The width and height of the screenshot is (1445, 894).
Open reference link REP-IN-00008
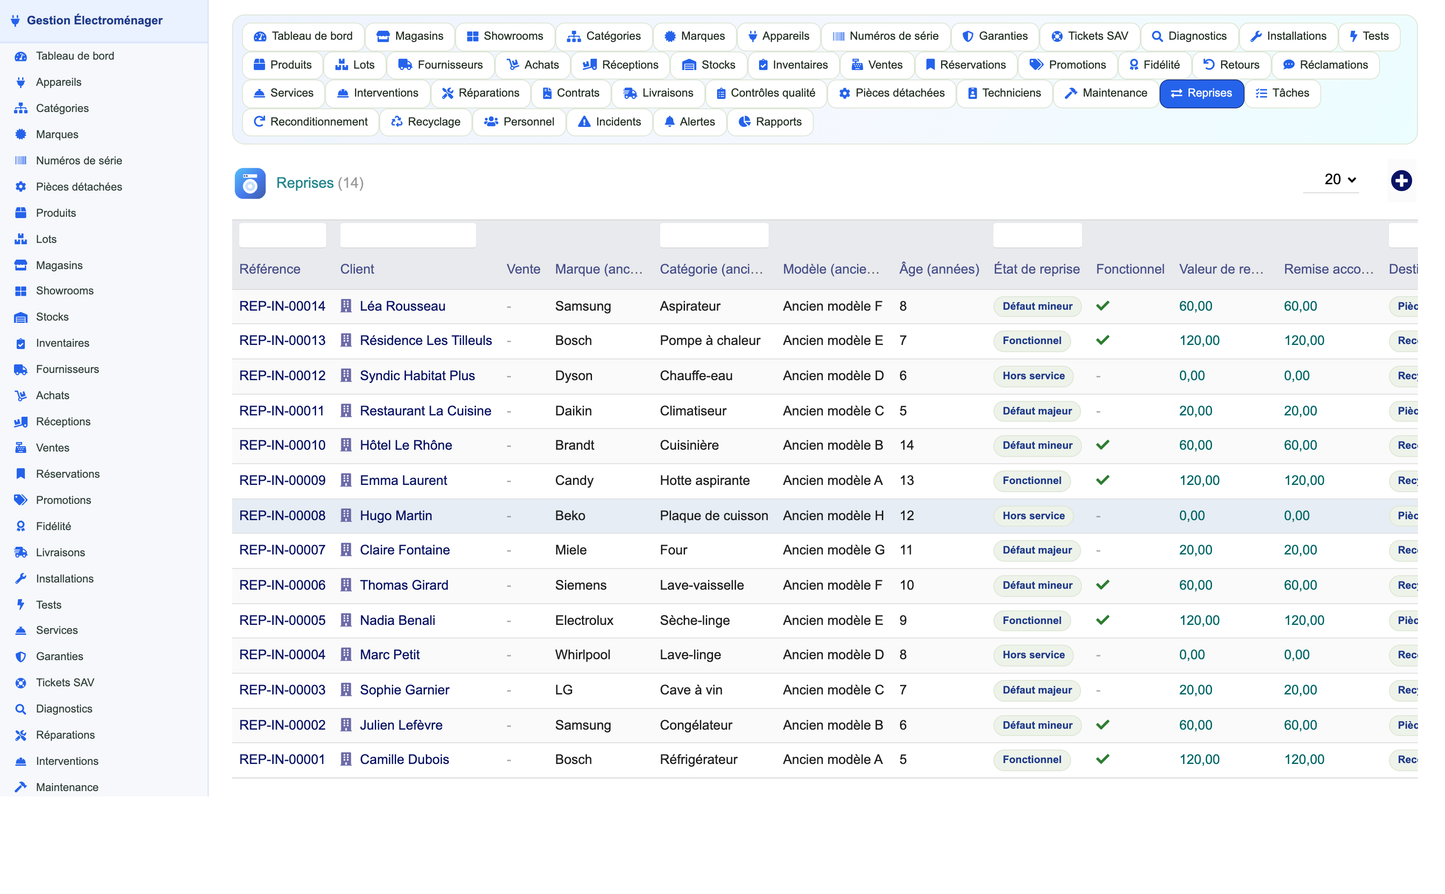(282, 516)
